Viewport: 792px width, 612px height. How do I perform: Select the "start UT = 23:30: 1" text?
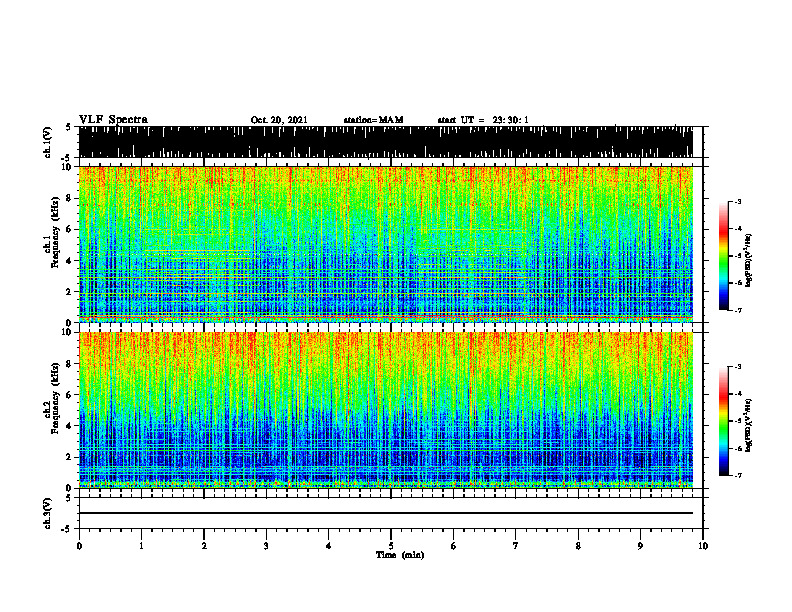(483, 120)
